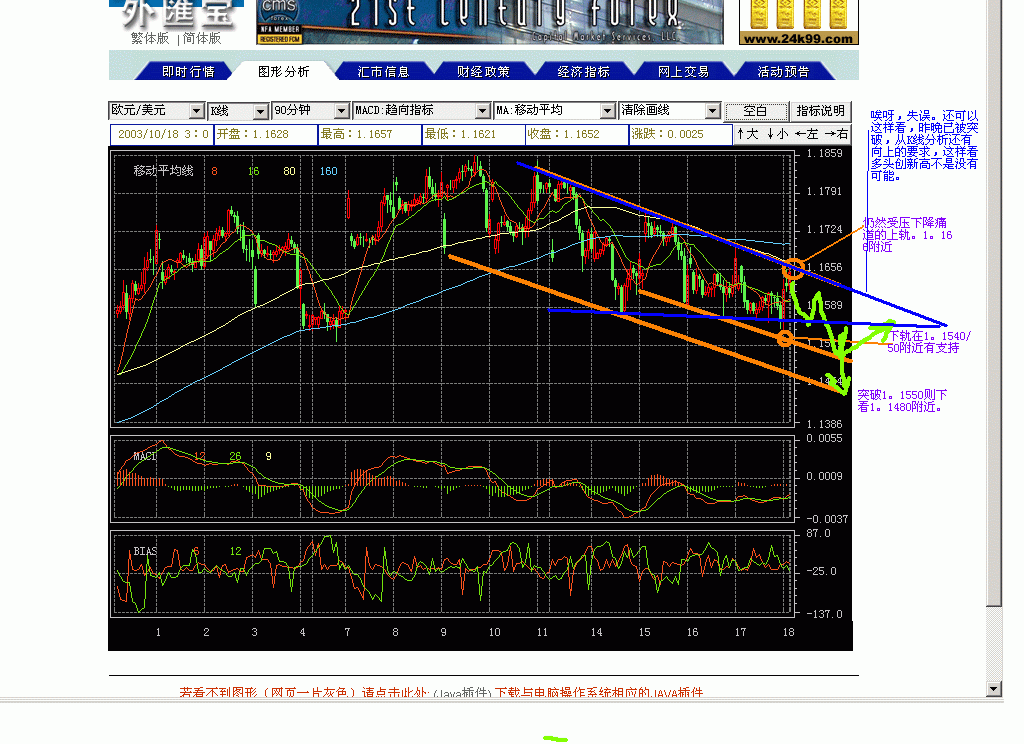
Task: Open the 网上交易 tab
Action: pyautogui.click(x=683, y=71)
